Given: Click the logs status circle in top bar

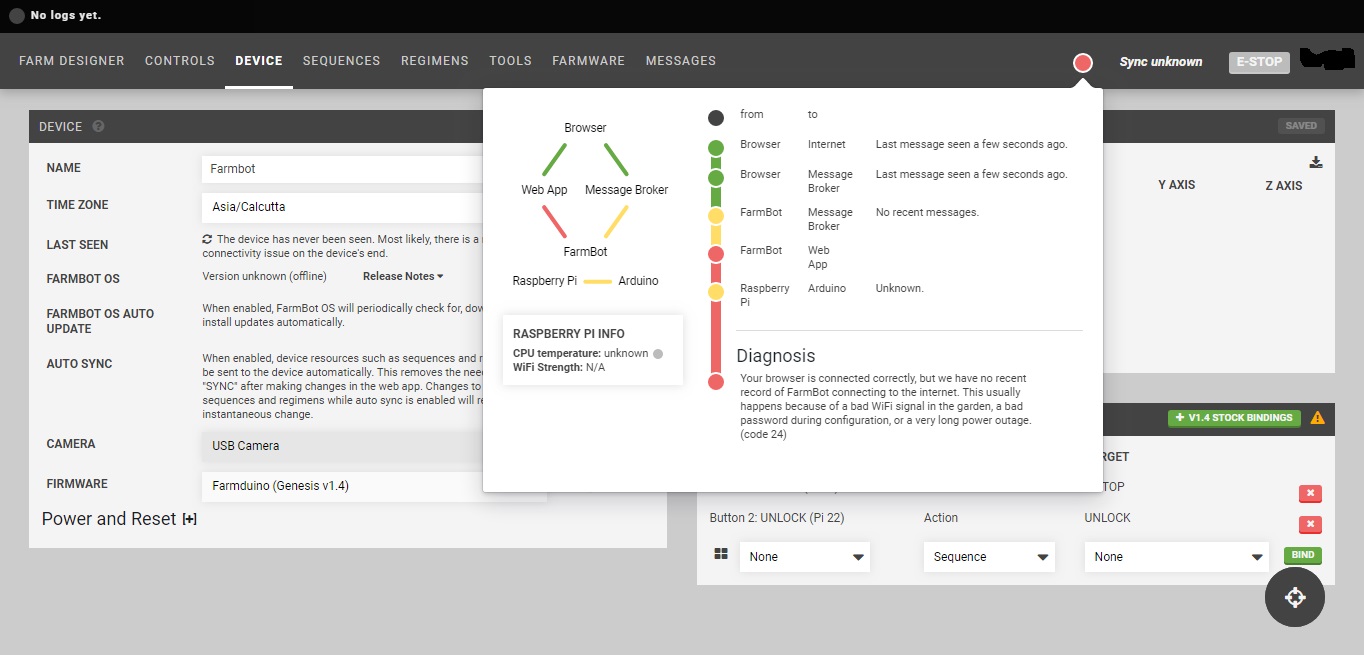Looking at the screenshot, I should pos(16,16).
